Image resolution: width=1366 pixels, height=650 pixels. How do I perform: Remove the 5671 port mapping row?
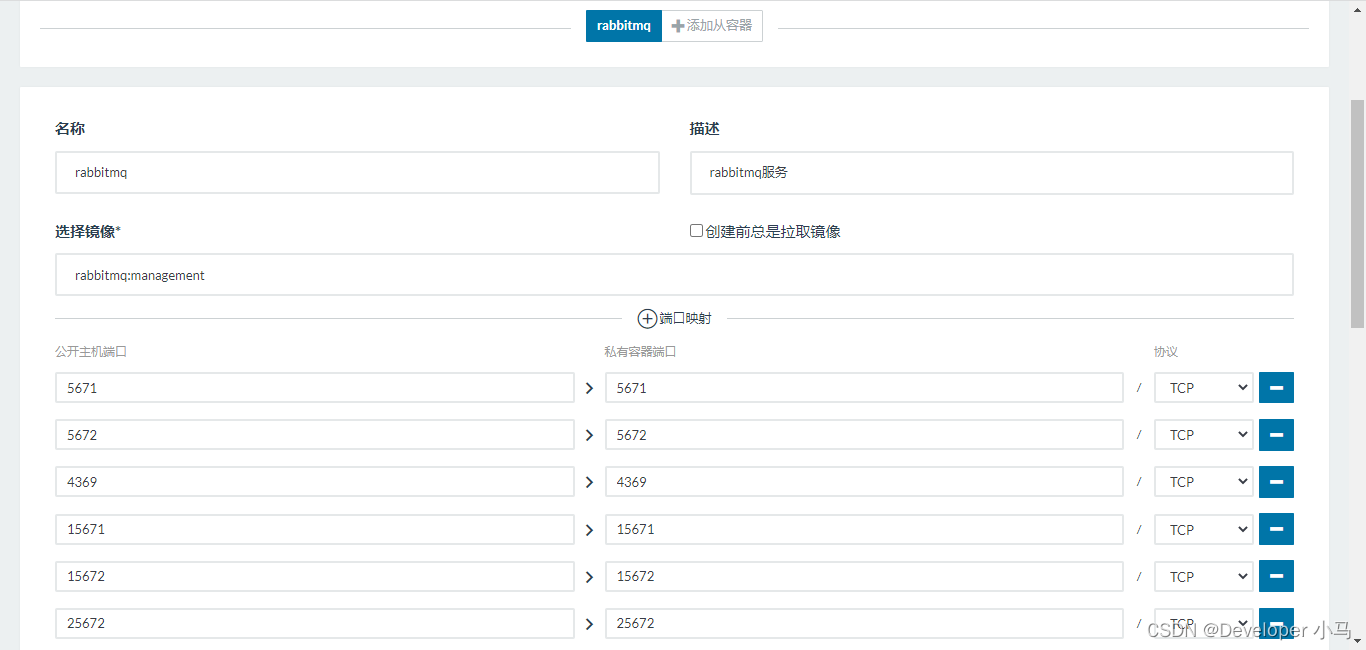pyautogui.click(x=1276, y=388)
